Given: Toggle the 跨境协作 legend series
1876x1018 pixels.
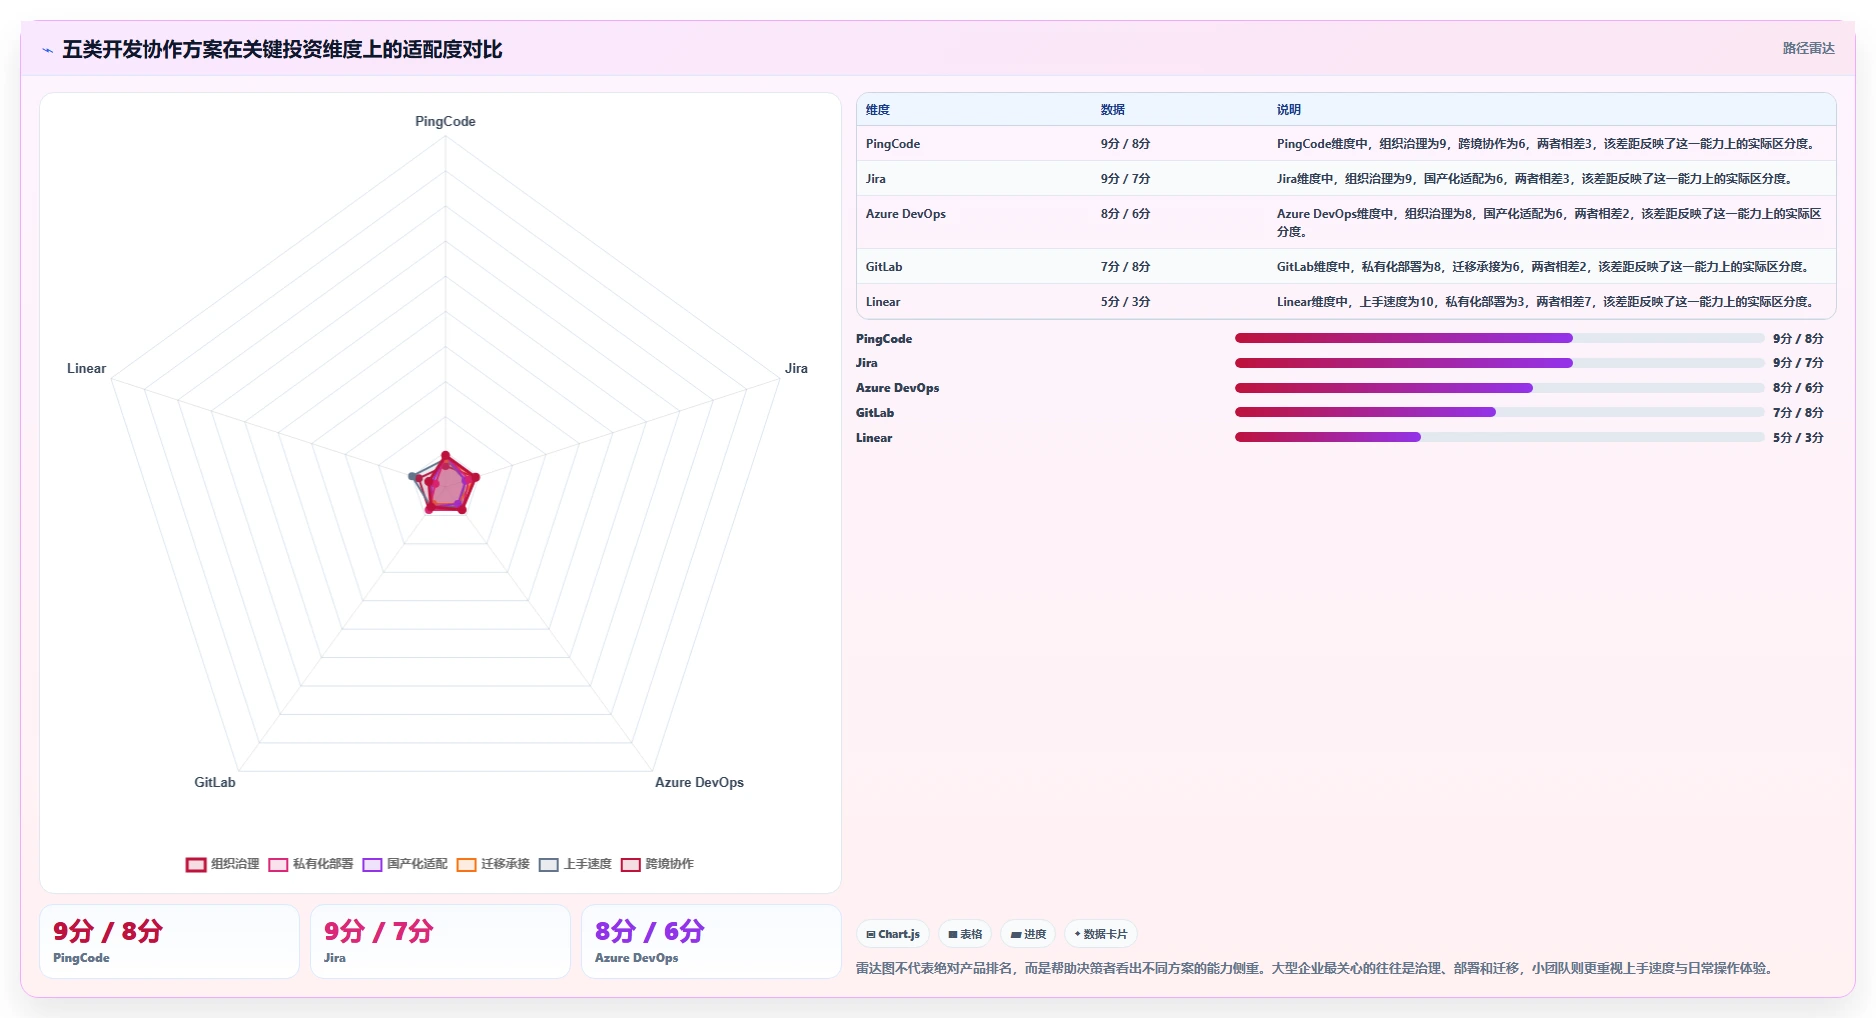Looking at the screenshot, I should [x=657, y=864].
